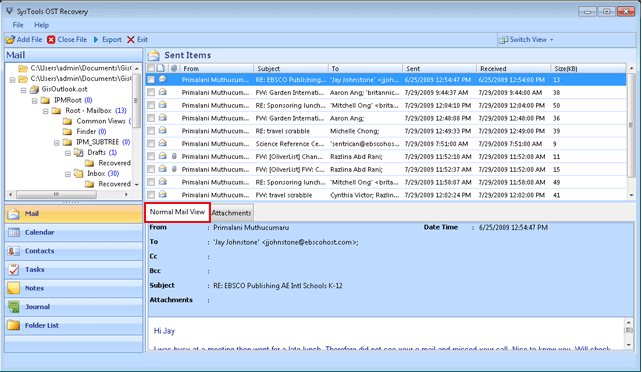Click the Switch View icon

503,40
